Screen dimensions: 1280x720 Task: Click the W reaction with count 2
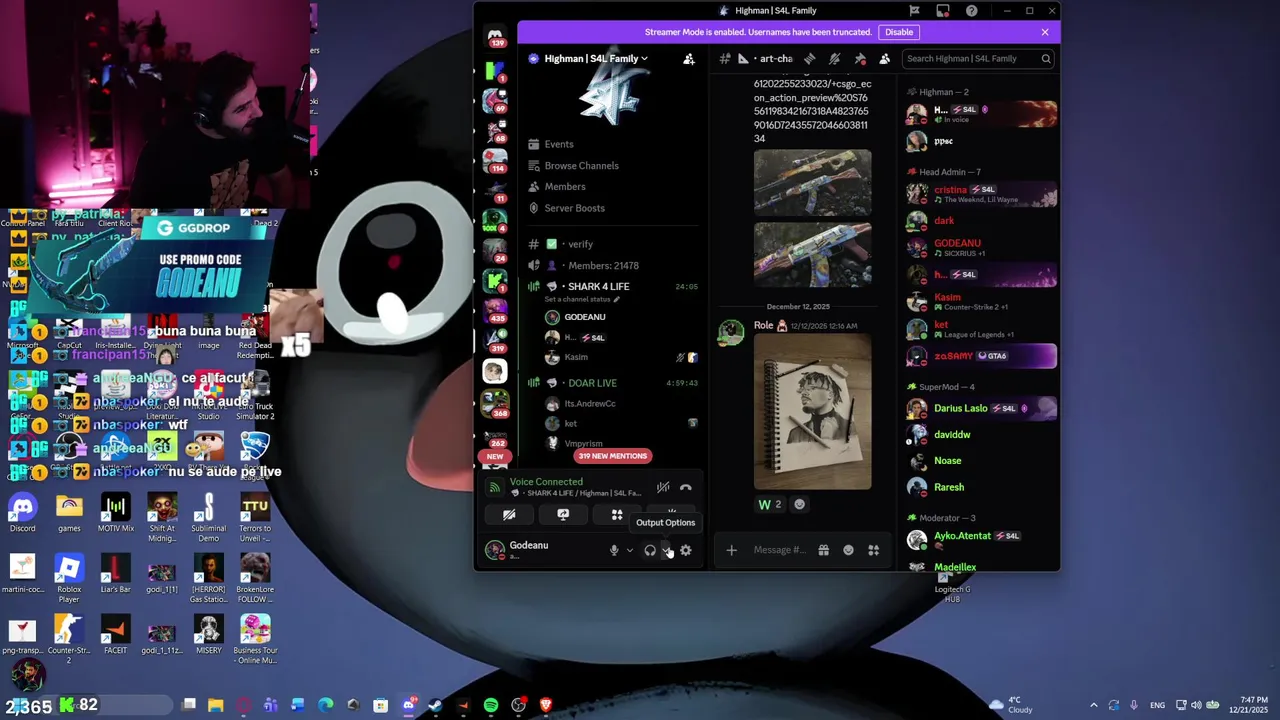pyautogui.click(x=769, y=505)
